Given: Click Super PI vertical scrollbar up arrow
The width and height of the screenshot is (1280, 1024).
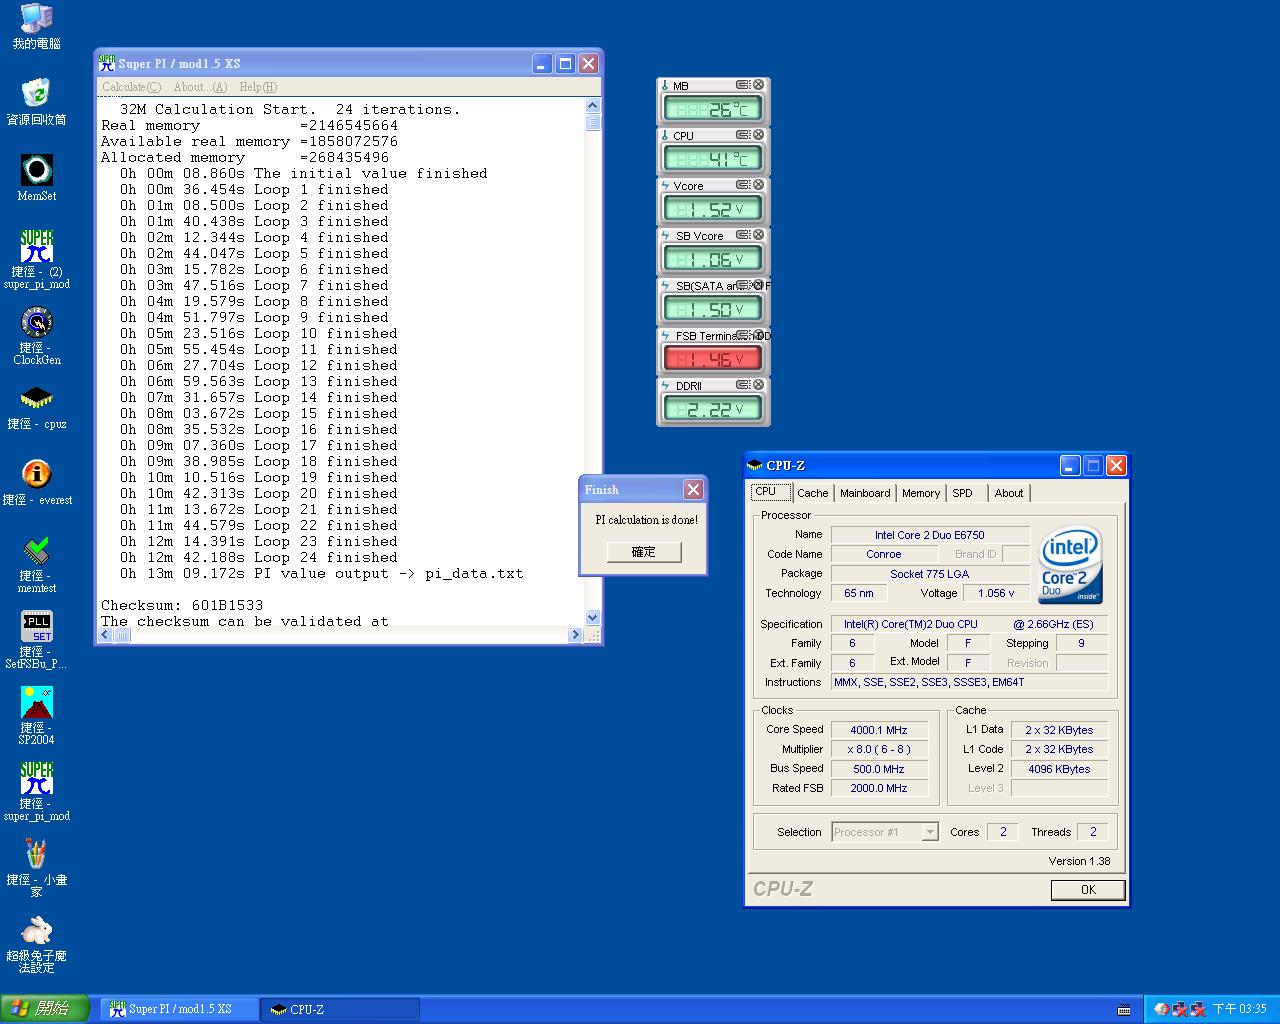Looking at the screenshot, I should 593,105.
